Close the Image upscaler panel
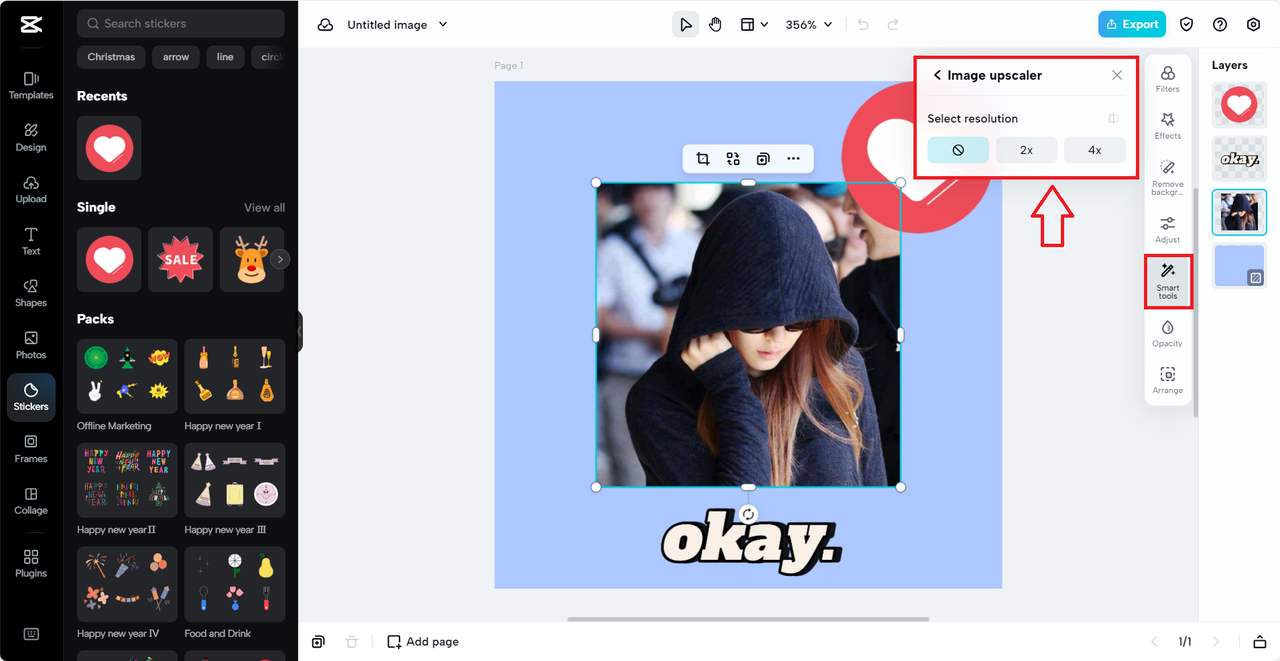Viewport: 1280px width, 661px height. pyautogui.click(x=1117, y=75)
